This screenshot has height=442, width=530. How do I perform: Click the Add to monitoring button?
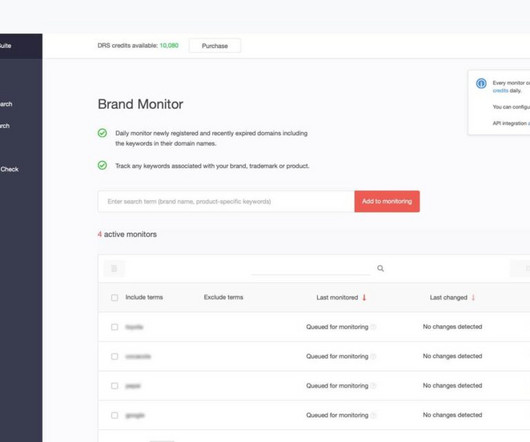387,201
